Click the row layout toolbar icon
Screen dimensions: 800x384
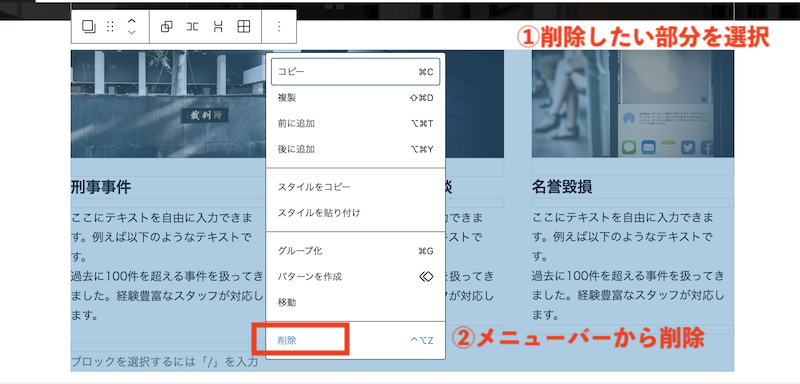click(x=192, y=27)
